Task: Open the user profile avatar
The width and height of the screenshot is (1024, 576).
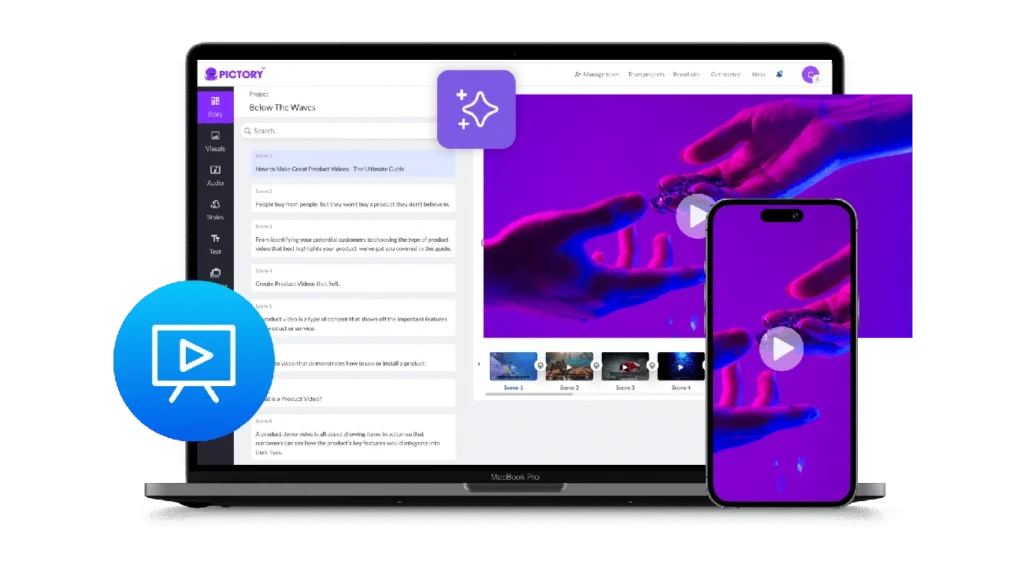Action: coord(811,74)
